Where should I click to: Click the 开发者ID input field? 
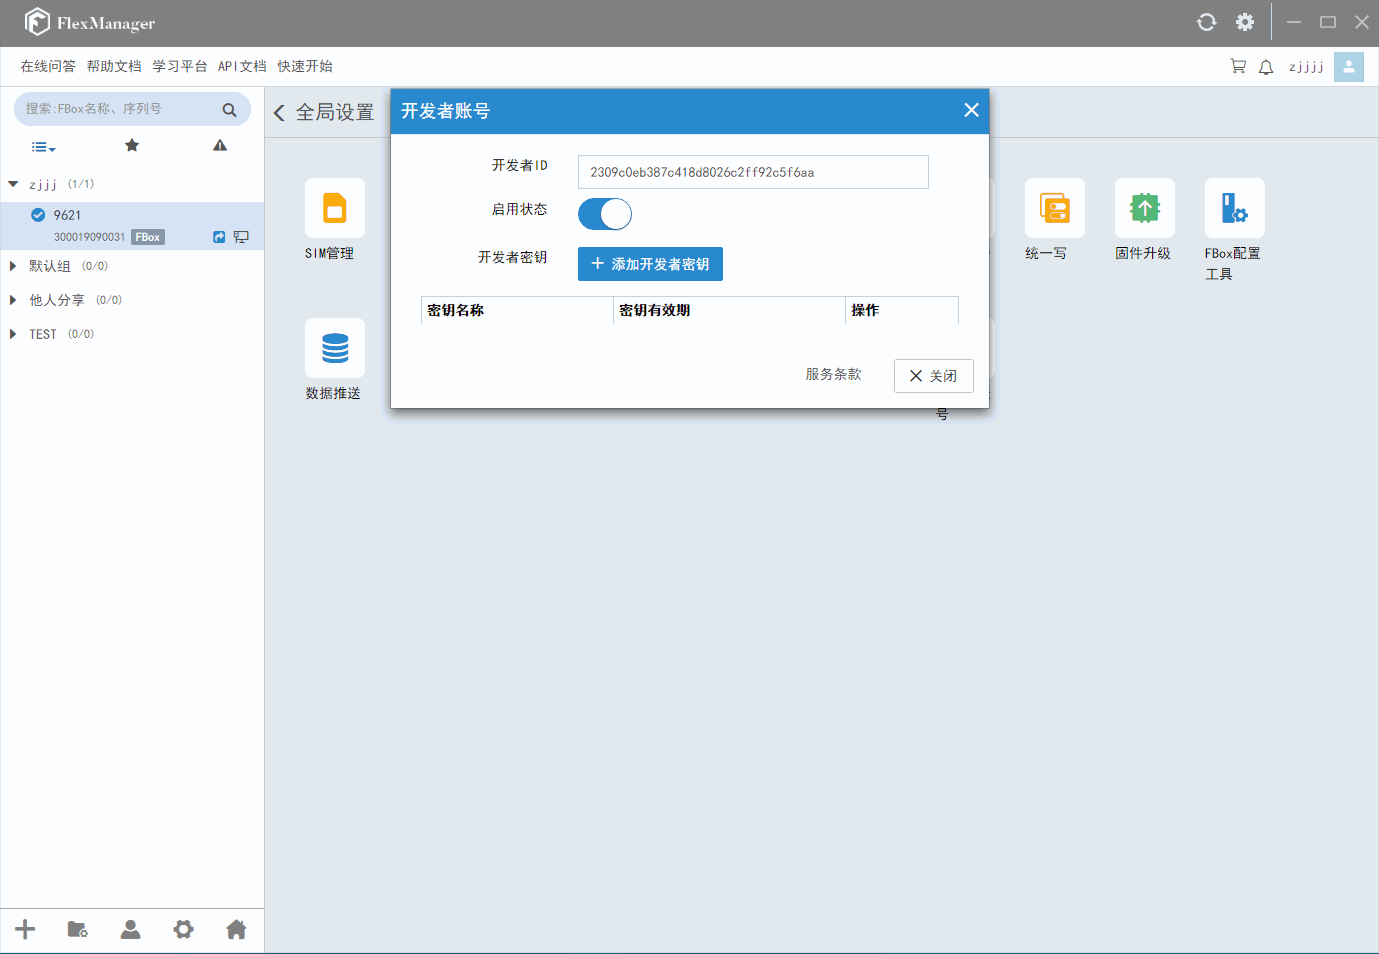pyautogui.click(x=752, y=172)
